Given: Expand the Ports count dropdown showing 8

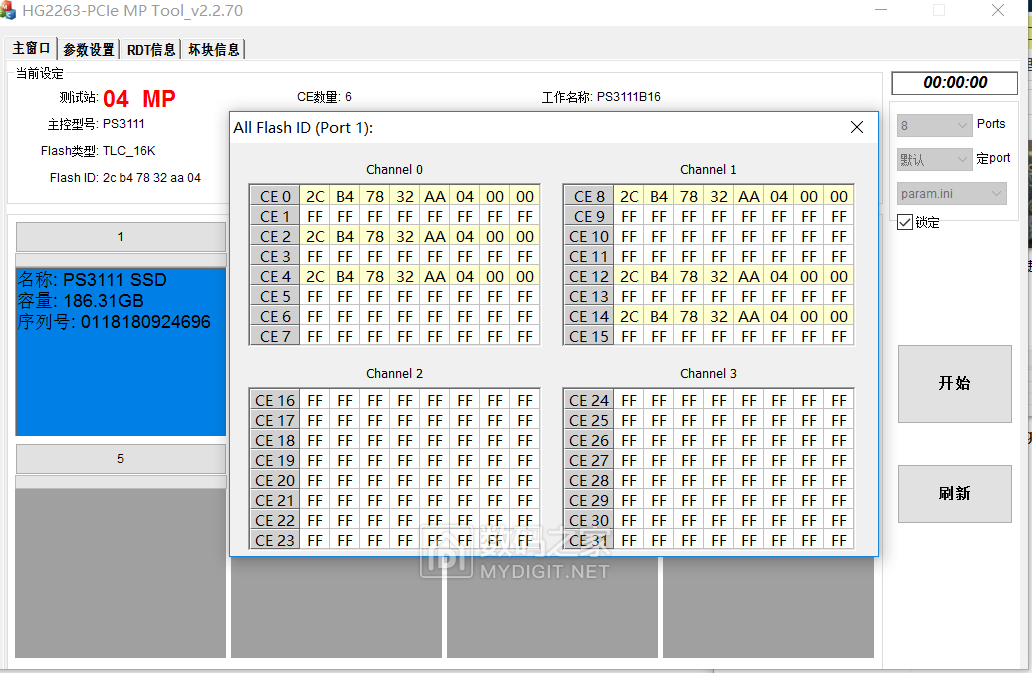Looking at the screenshot, I should pyautogui.click(x=934, y=125).
